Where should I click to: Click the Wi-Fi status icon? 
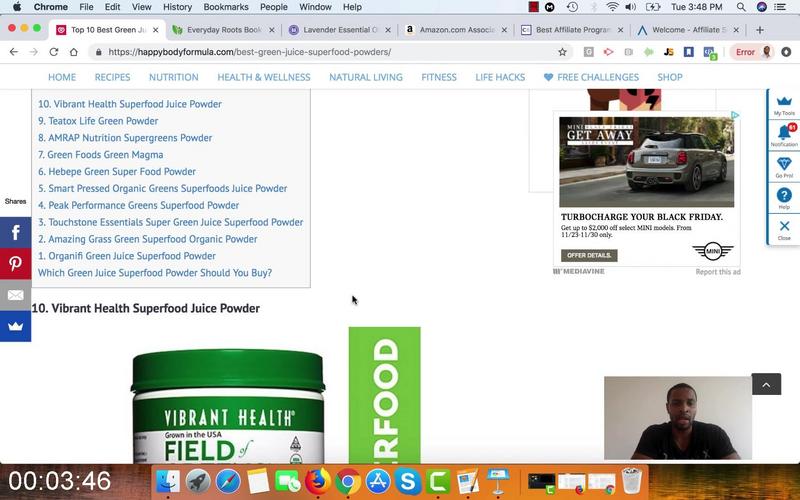[x=612, y=7]
